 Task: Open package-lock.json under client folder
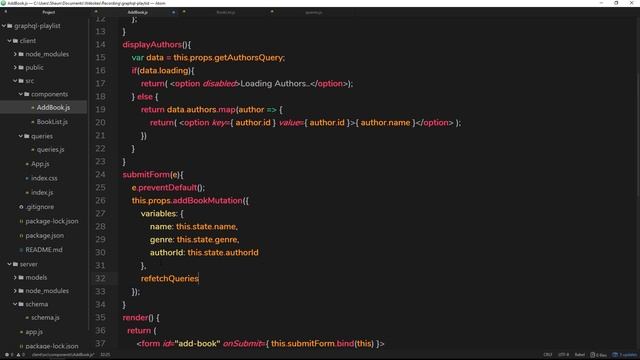tap(52, 221)
